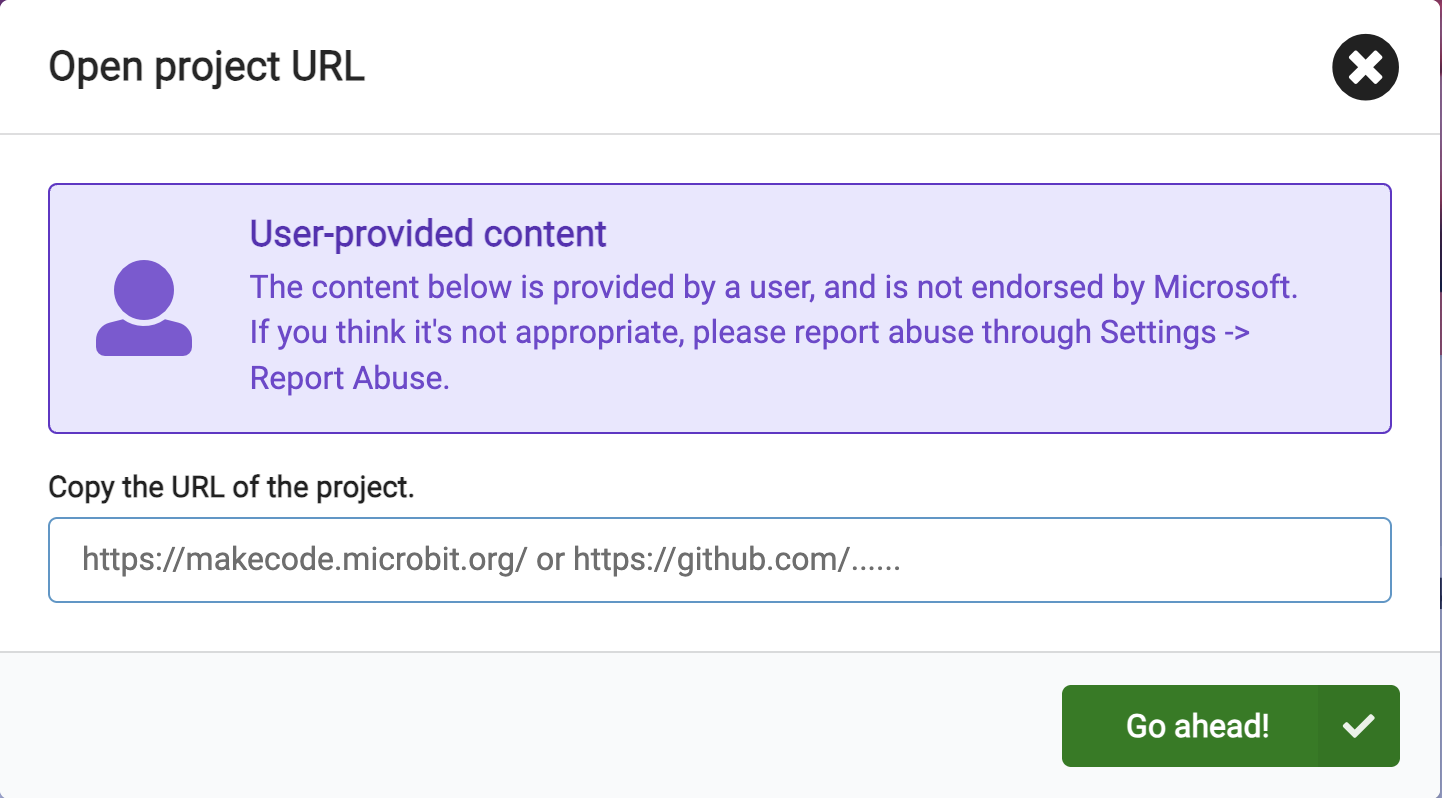
Task: Click the Go ahead! label text
Action: tap(1198, 726)
